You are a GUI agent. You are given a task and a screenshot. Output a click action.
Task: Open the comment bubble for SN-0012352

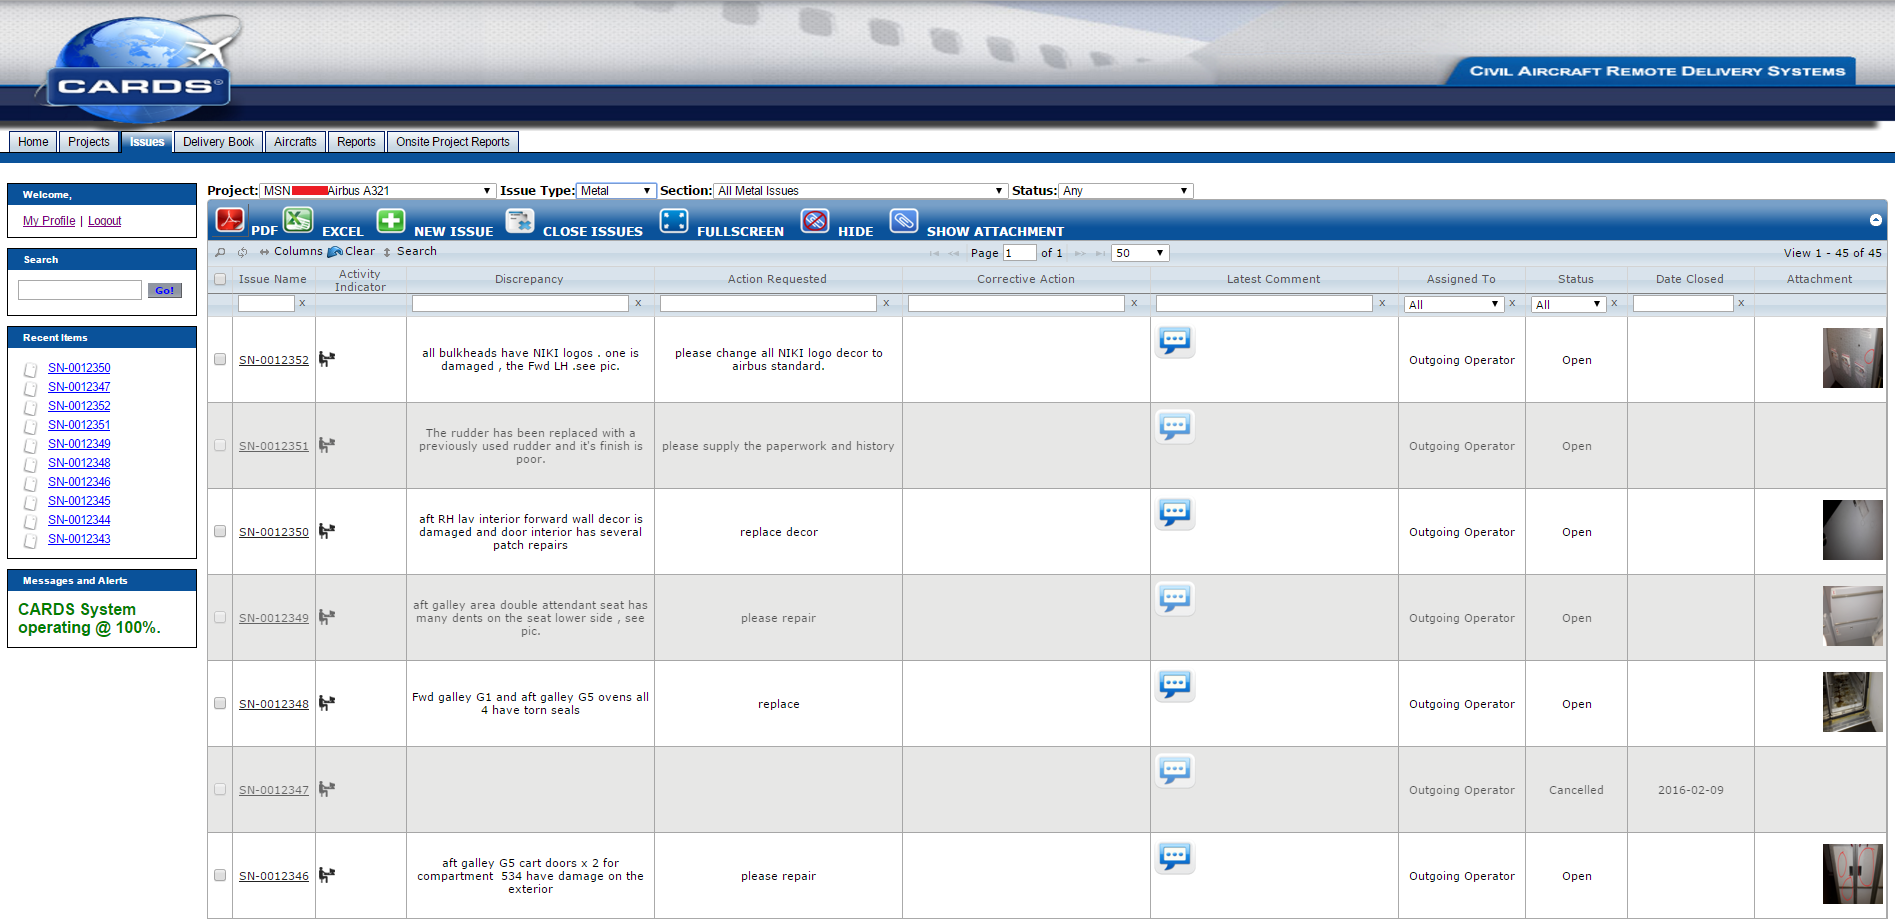tap(1174, 341)
